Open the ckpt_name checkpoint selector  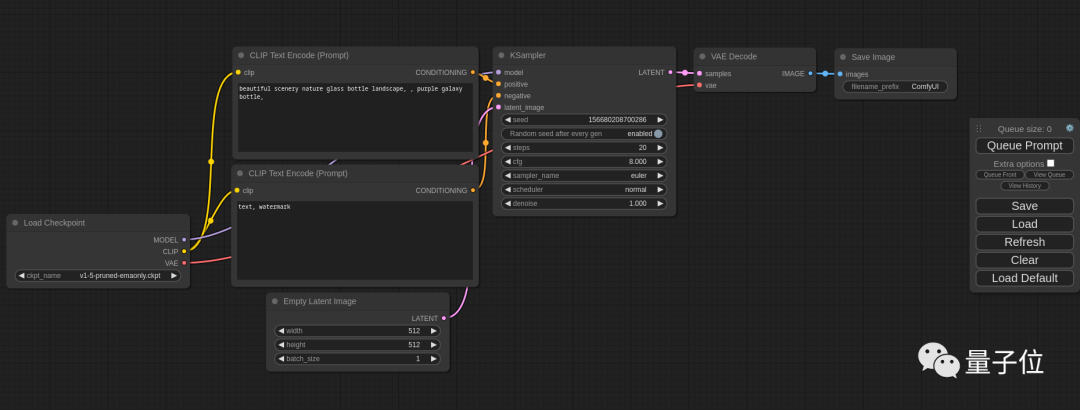[98, 275]
